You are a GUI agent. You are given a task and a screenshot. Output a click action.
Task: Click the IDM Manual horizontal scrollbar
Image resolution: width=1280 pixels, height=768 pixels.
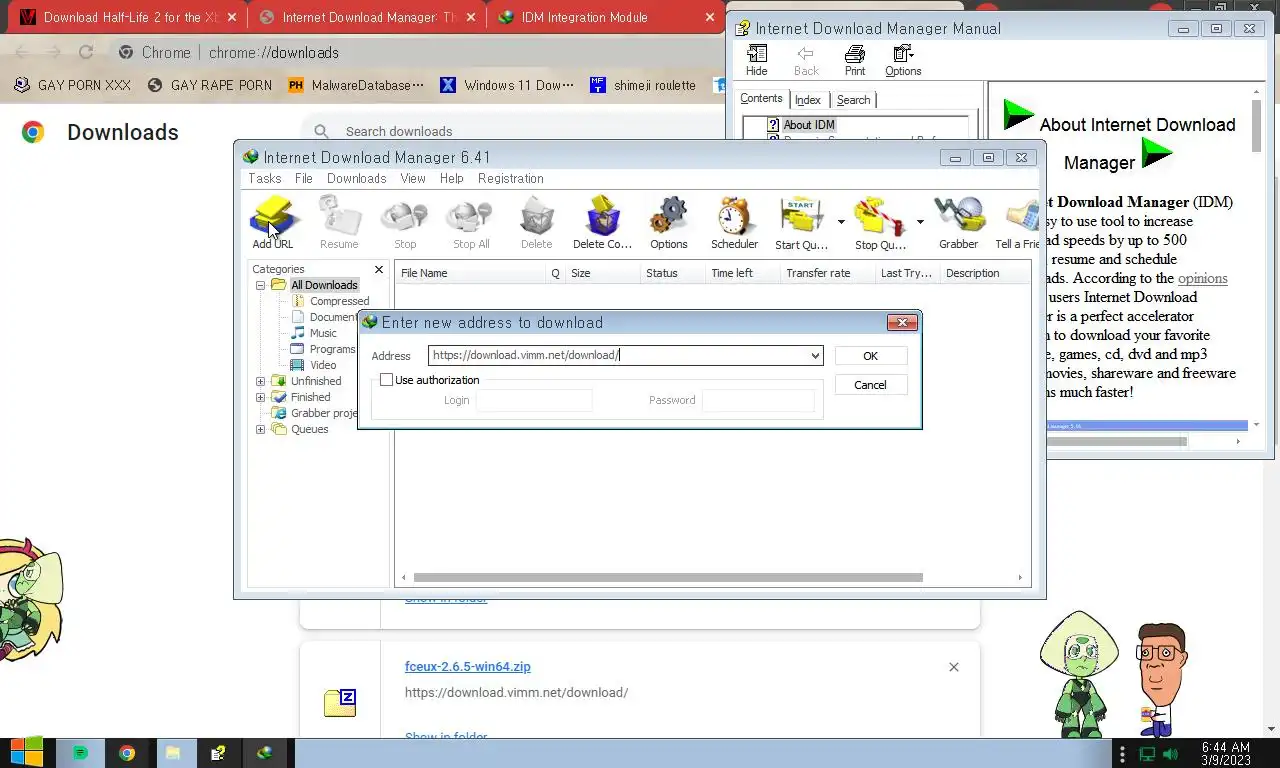1116,441
